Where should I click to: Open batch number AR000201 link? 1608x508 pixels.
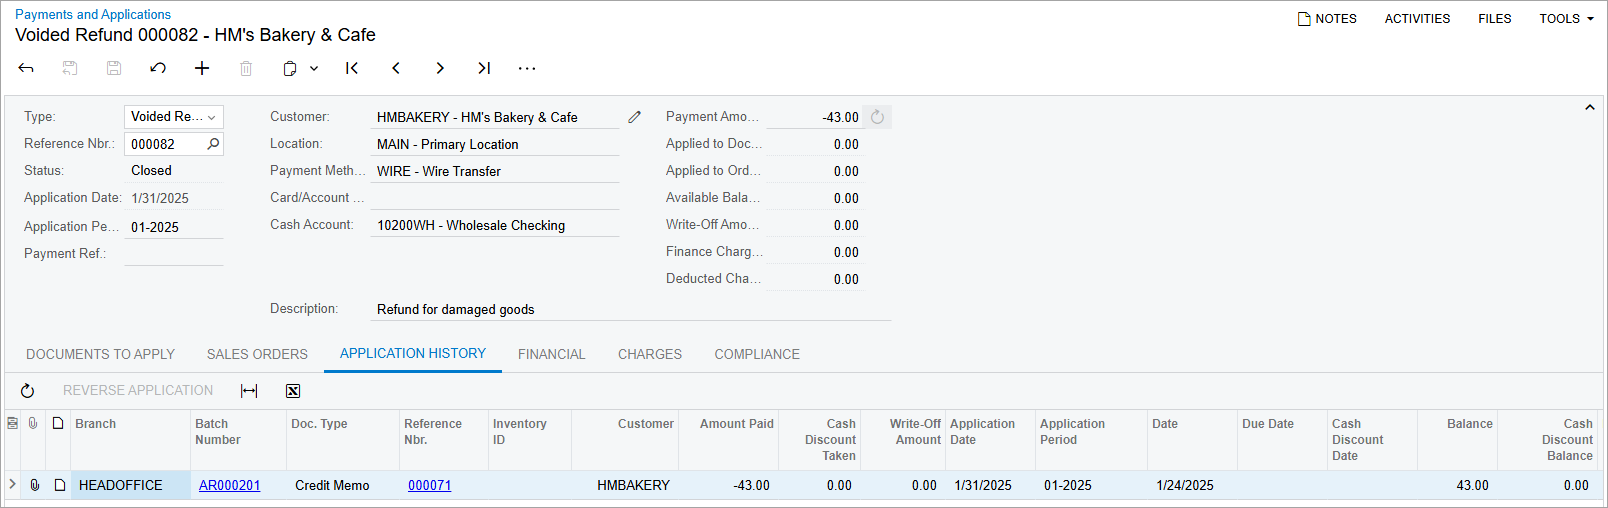229,485
